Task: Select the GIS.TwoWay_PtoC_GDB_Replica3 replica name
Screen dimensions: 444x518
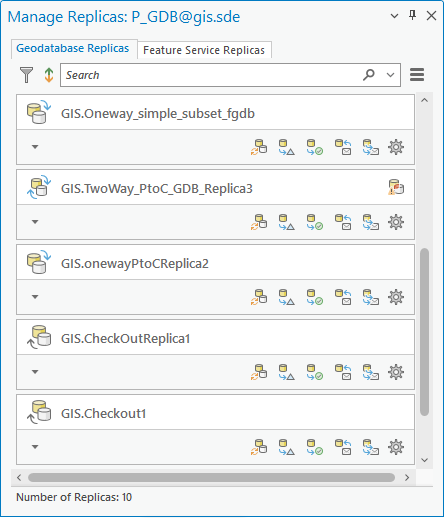Action: [x=157, y=189]
